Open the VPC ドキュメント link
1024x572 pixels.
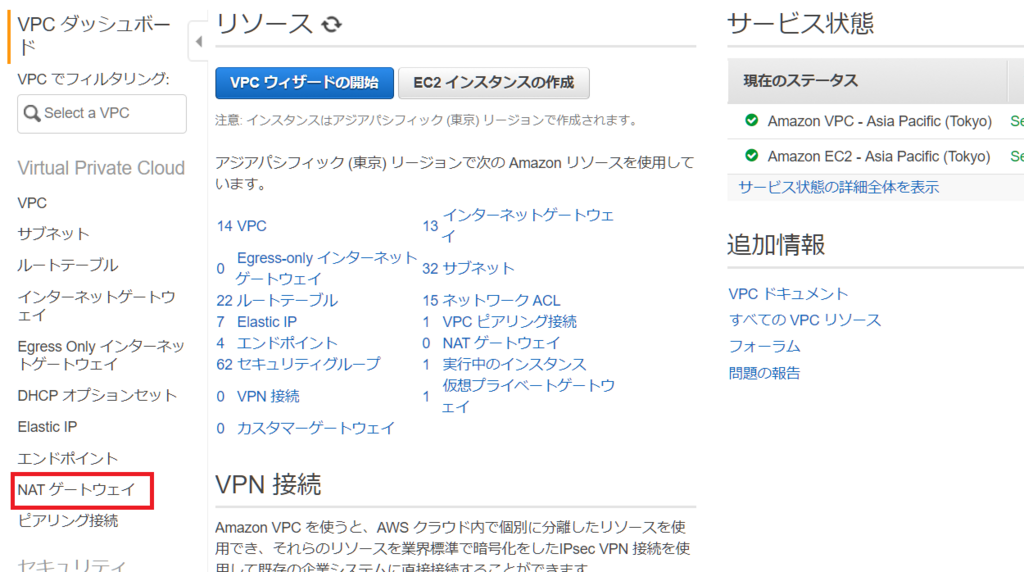pyautogui.click(x=788, y=294)
